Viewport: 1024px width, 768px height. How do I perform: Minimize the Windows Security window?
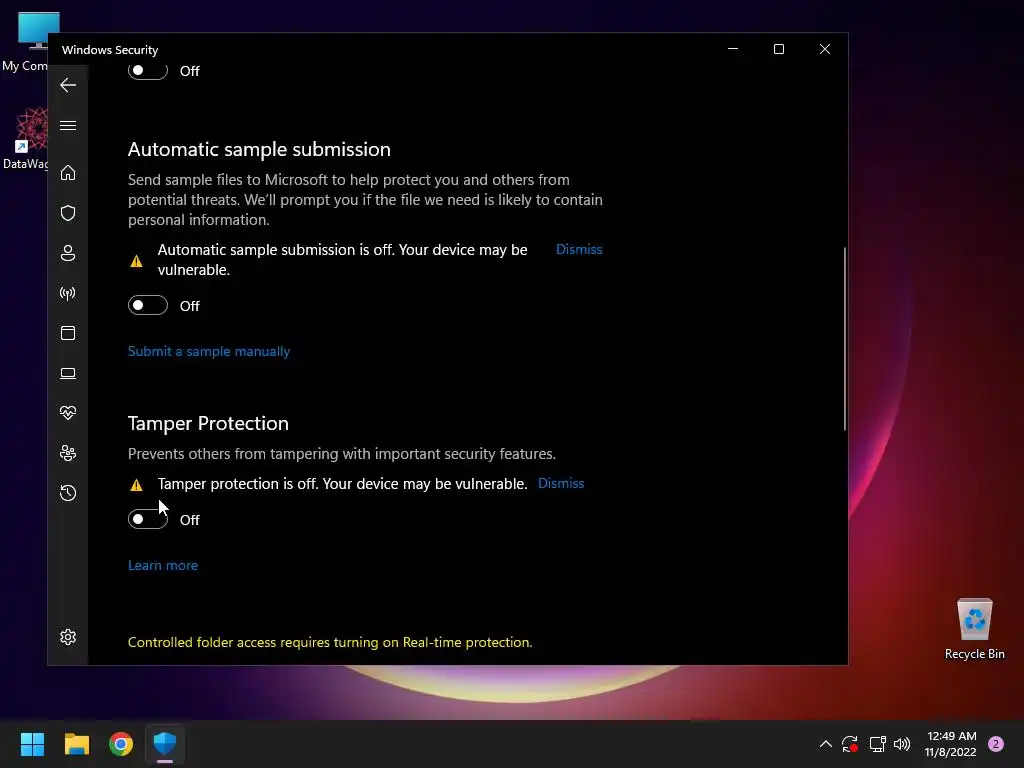[x=733, y=49]
